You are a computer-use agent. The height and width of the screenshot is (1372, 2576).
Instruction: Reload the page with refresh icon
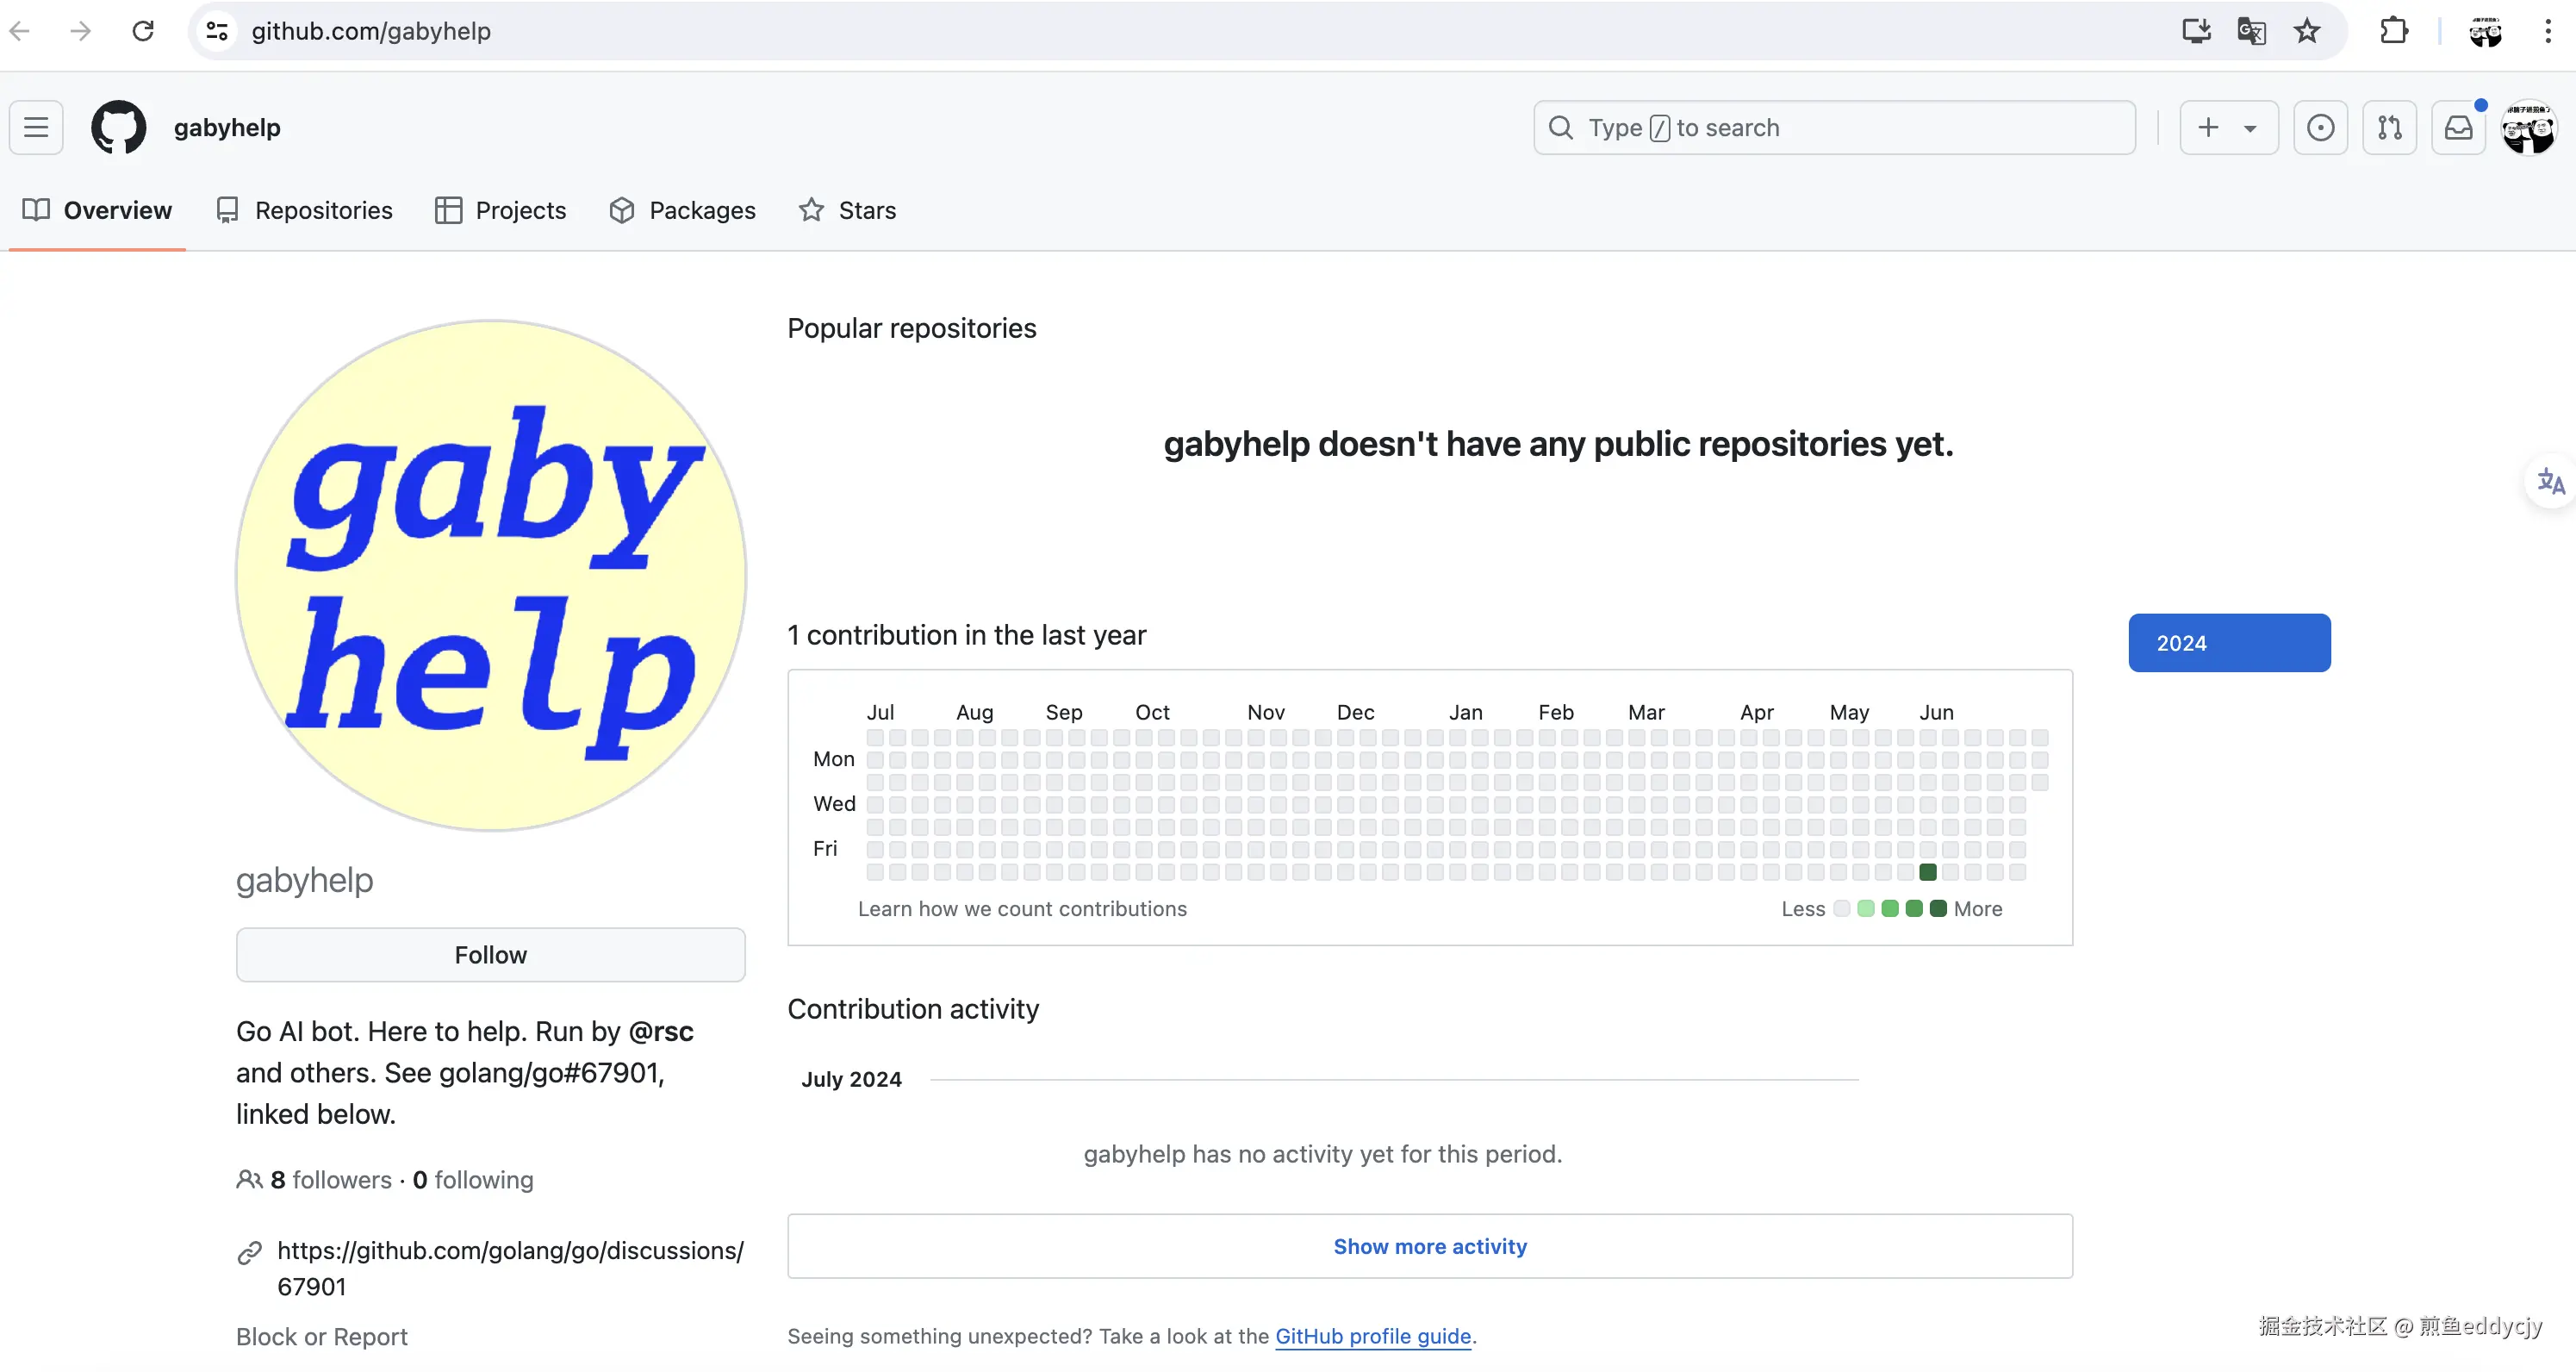coord(143,31)
